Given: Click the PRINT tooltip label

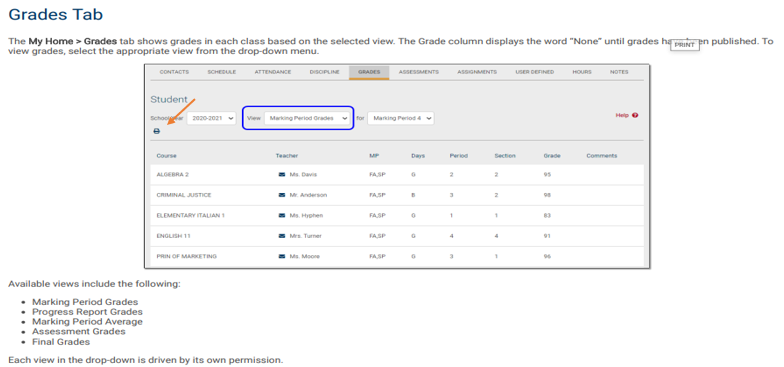Looking at the screenshot, I should [684, 45].
